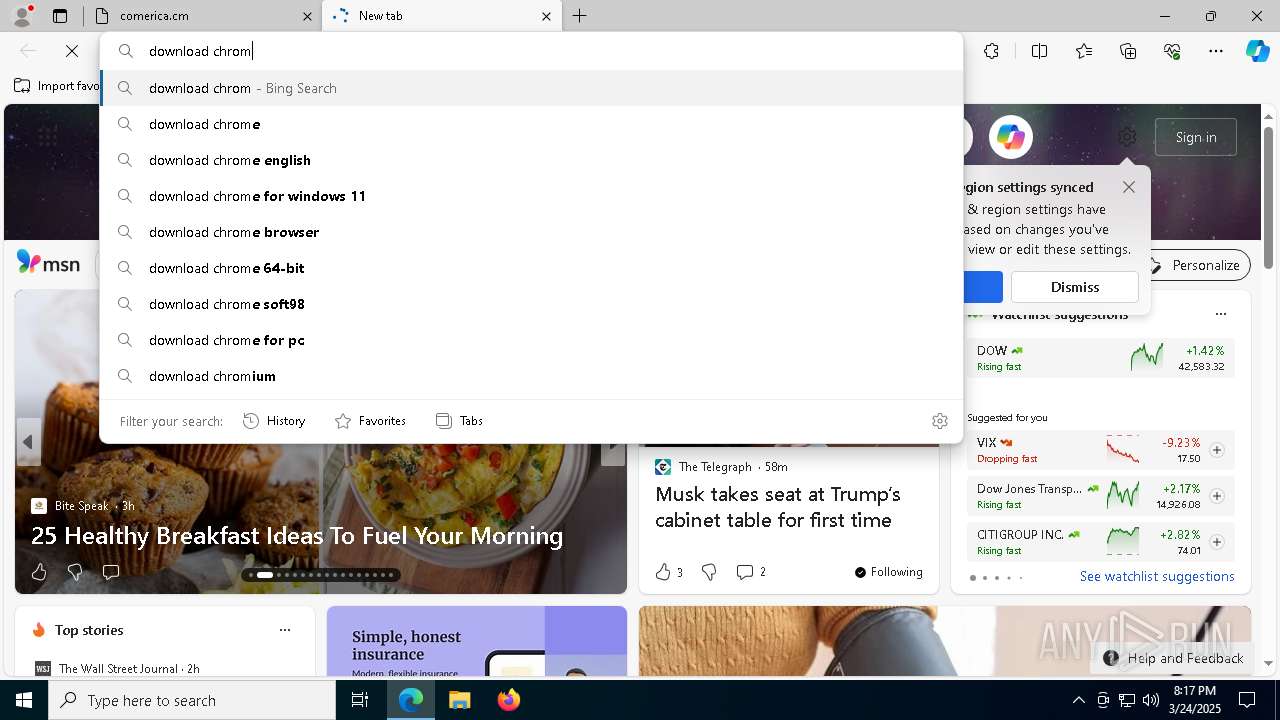1280x720 pixels.
Task: Launch Firefox from taskbar
Action: click(x=508, y=700)
